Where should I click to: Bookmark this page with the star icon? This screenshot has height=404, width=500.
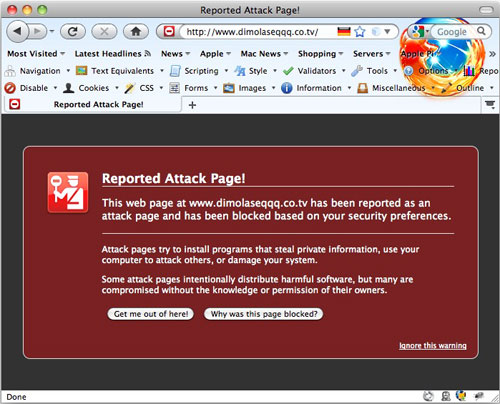click(360, 32)
